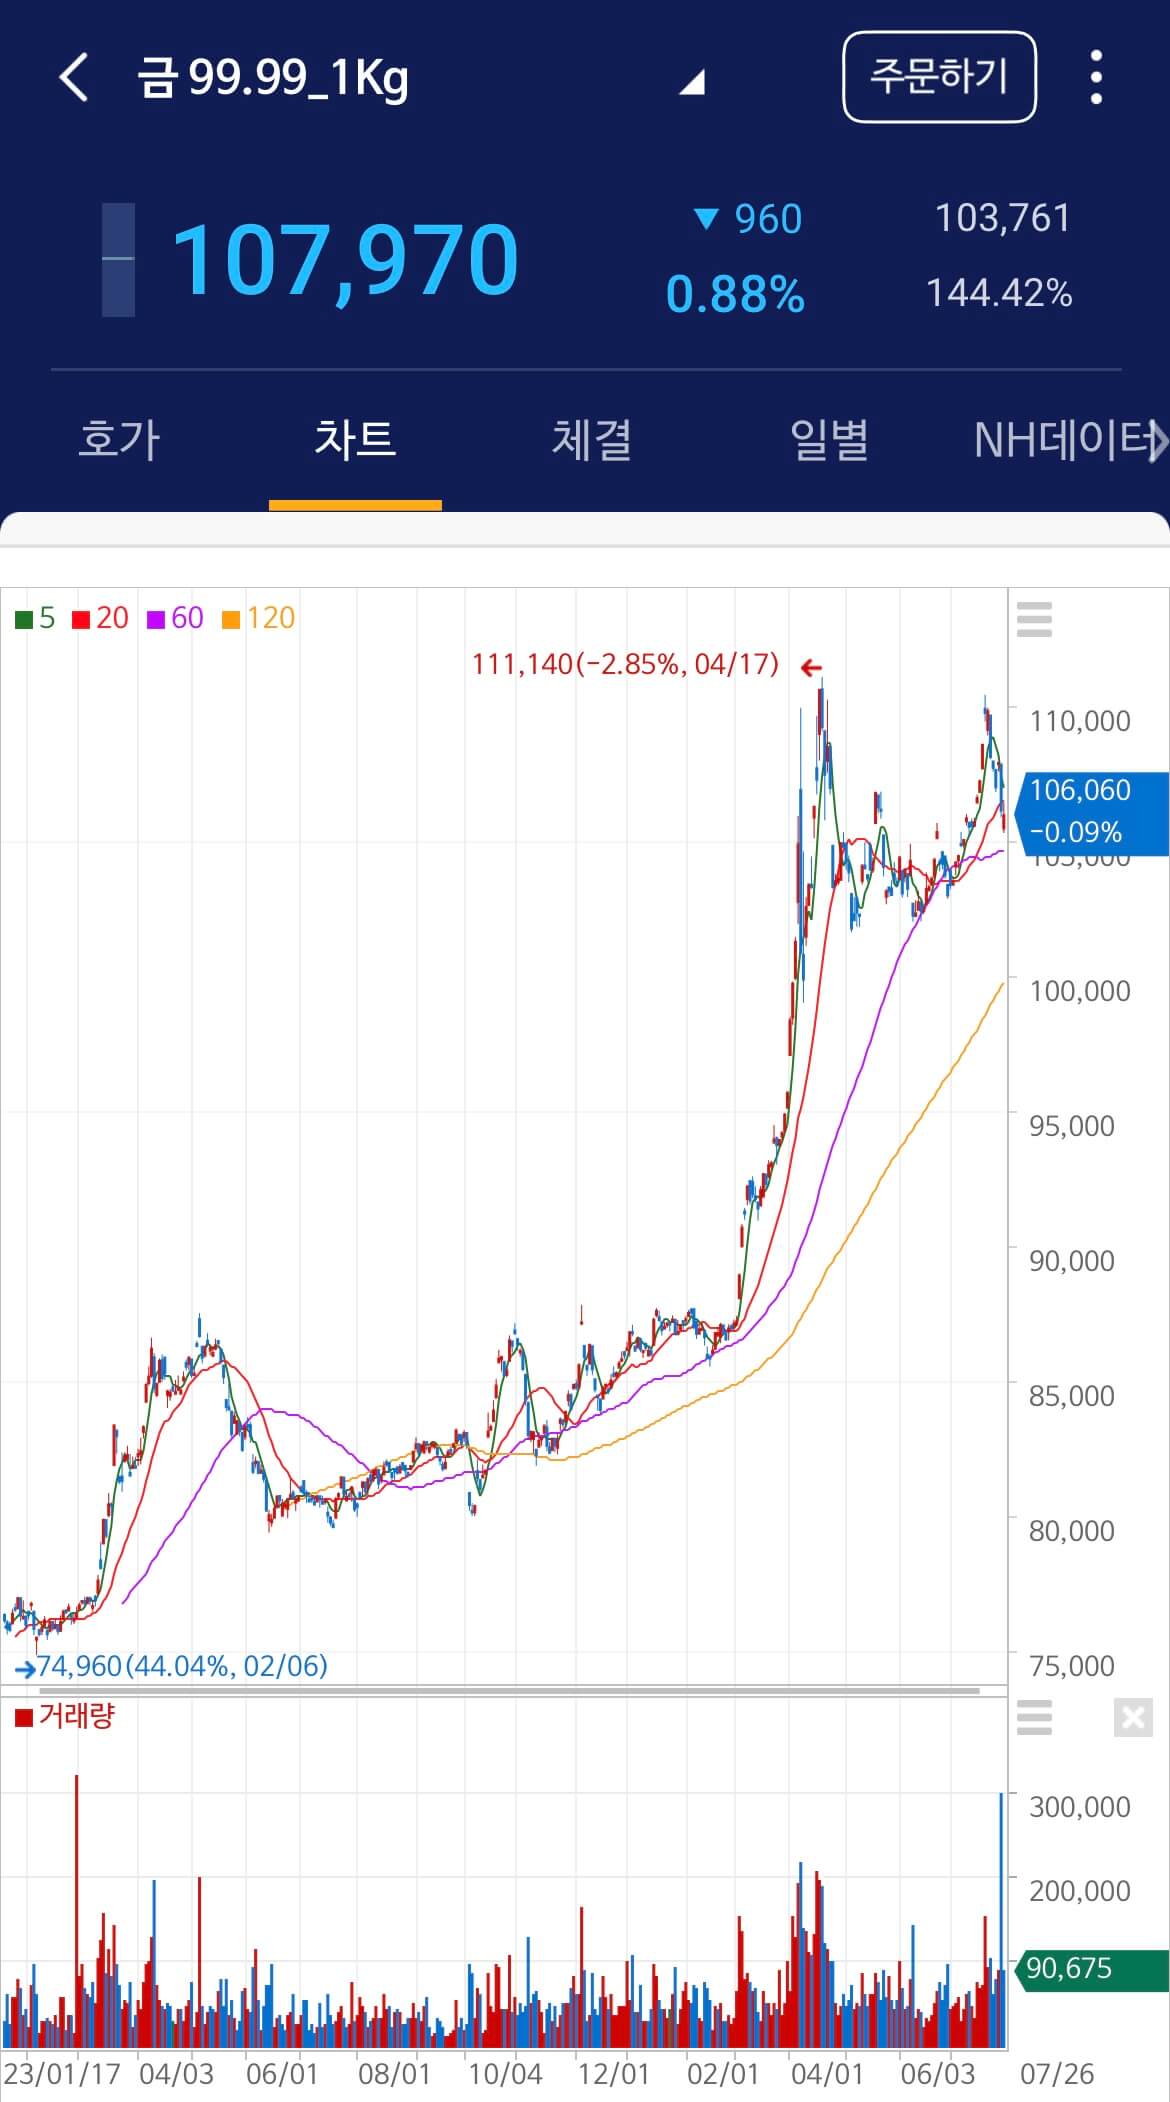The height and width of the screenshot is (2102, 1170).
Task: Tap the 주문하기 order button
Action: tap(939, 77)
